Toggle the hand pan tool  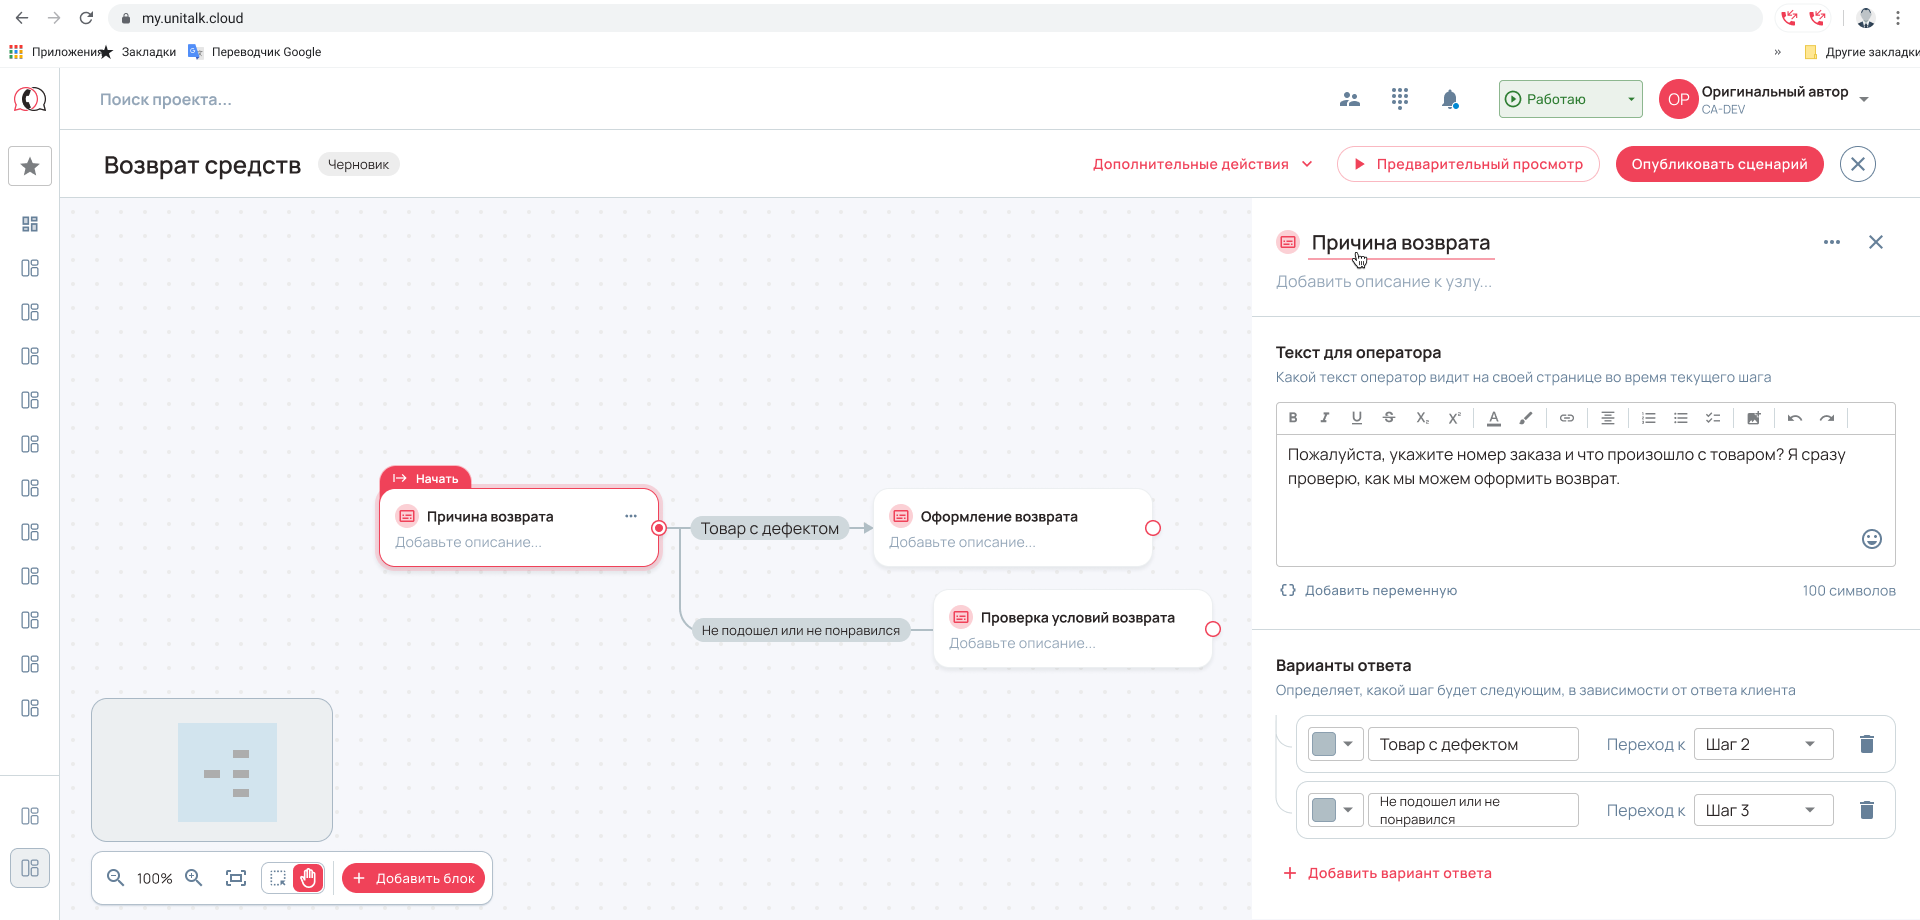click(x=308, y=878)
